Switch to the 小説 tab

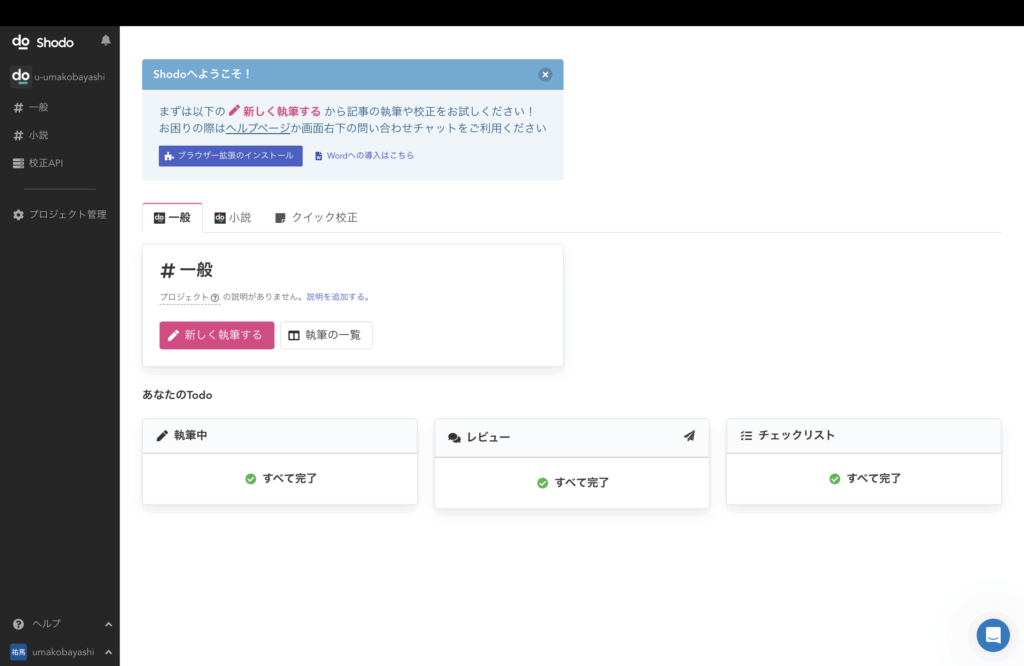[x=233, y=217]
